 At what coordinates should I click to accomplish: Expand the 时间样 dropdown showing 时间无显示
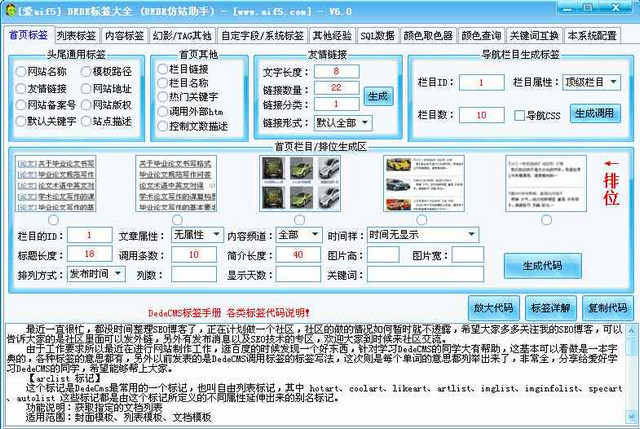tap(422, 234)
